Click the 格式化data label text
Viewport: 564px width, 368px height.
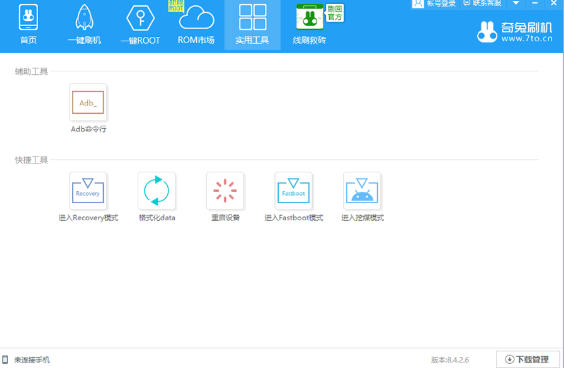coord(157,218)
